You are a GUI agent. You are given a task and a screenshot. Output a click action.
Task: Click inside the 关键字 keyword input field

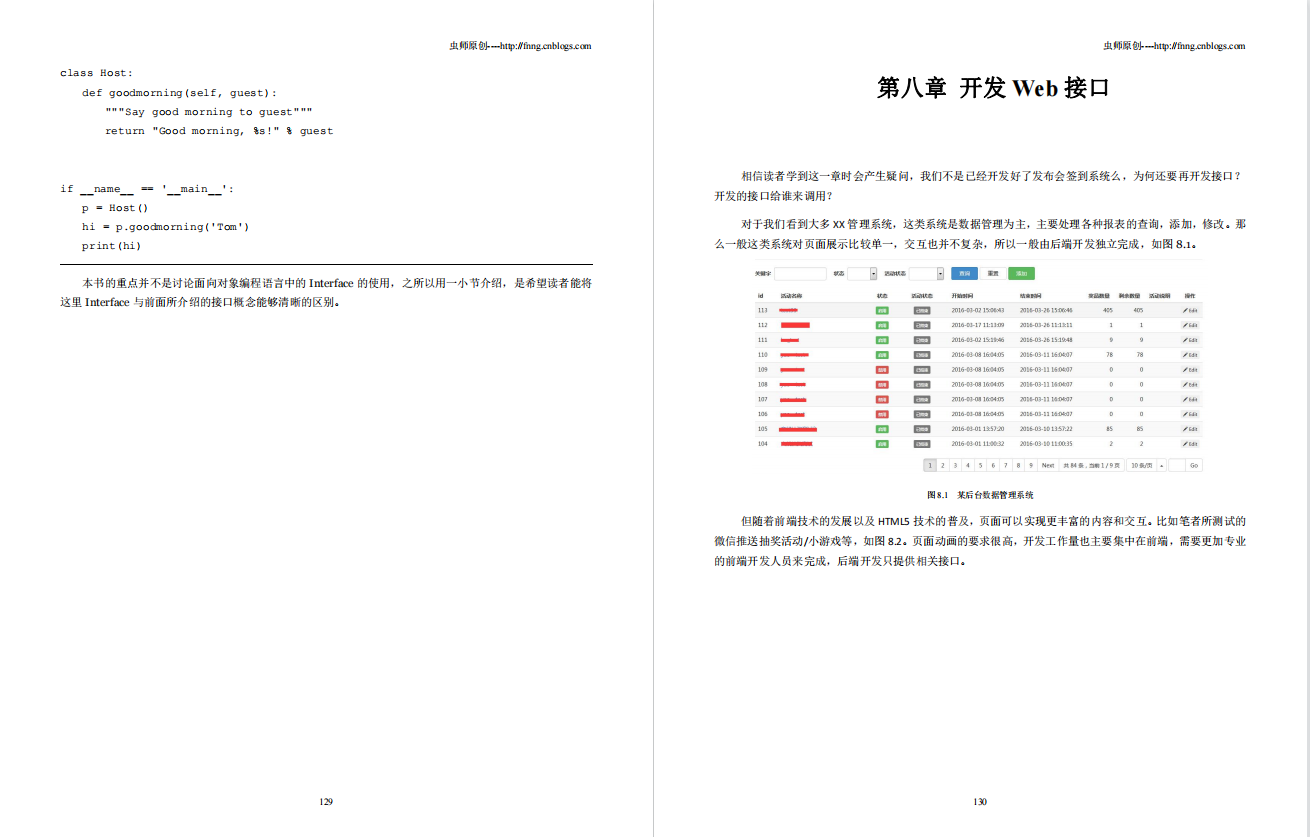click(800, 273)
